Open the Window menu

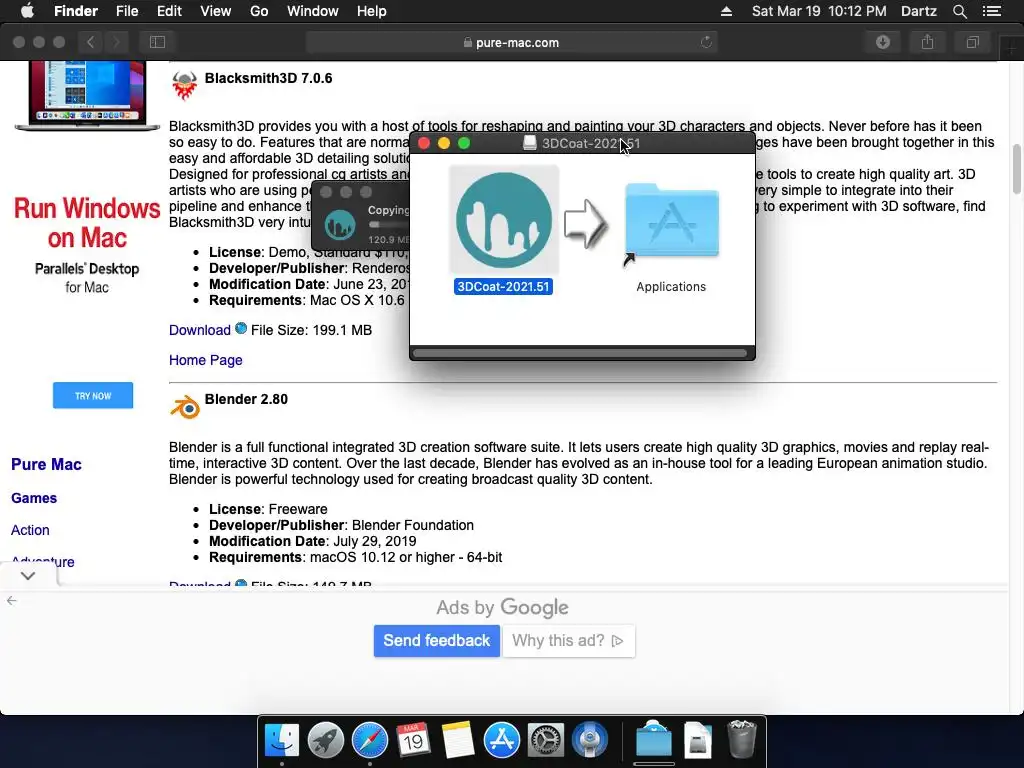(313, 11)
